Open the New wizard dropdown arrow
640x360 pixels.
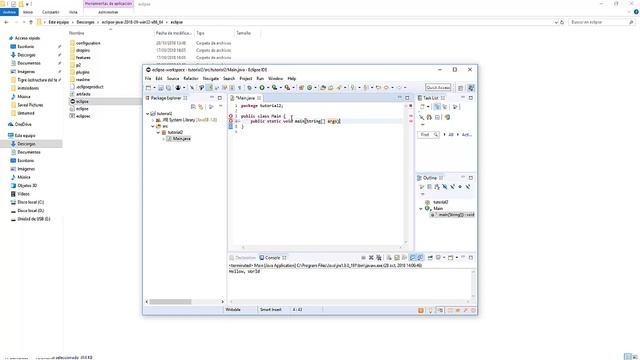click(x=154, y=88)
